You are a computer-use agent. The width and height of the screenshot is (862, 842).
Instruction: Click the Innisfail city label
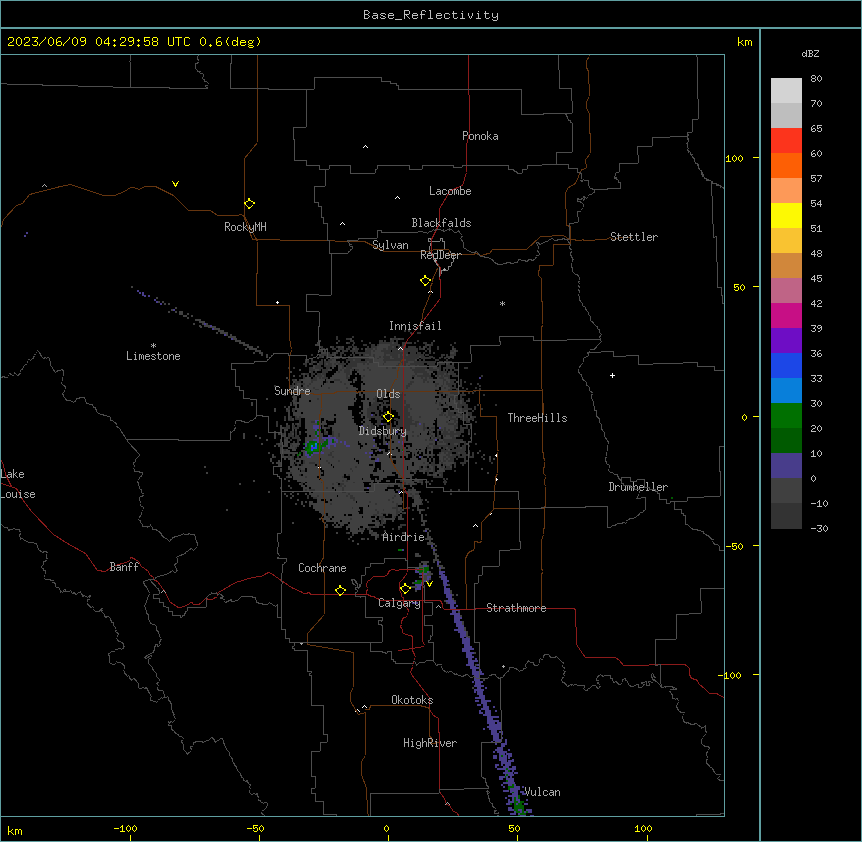click(x=415, y=326)
